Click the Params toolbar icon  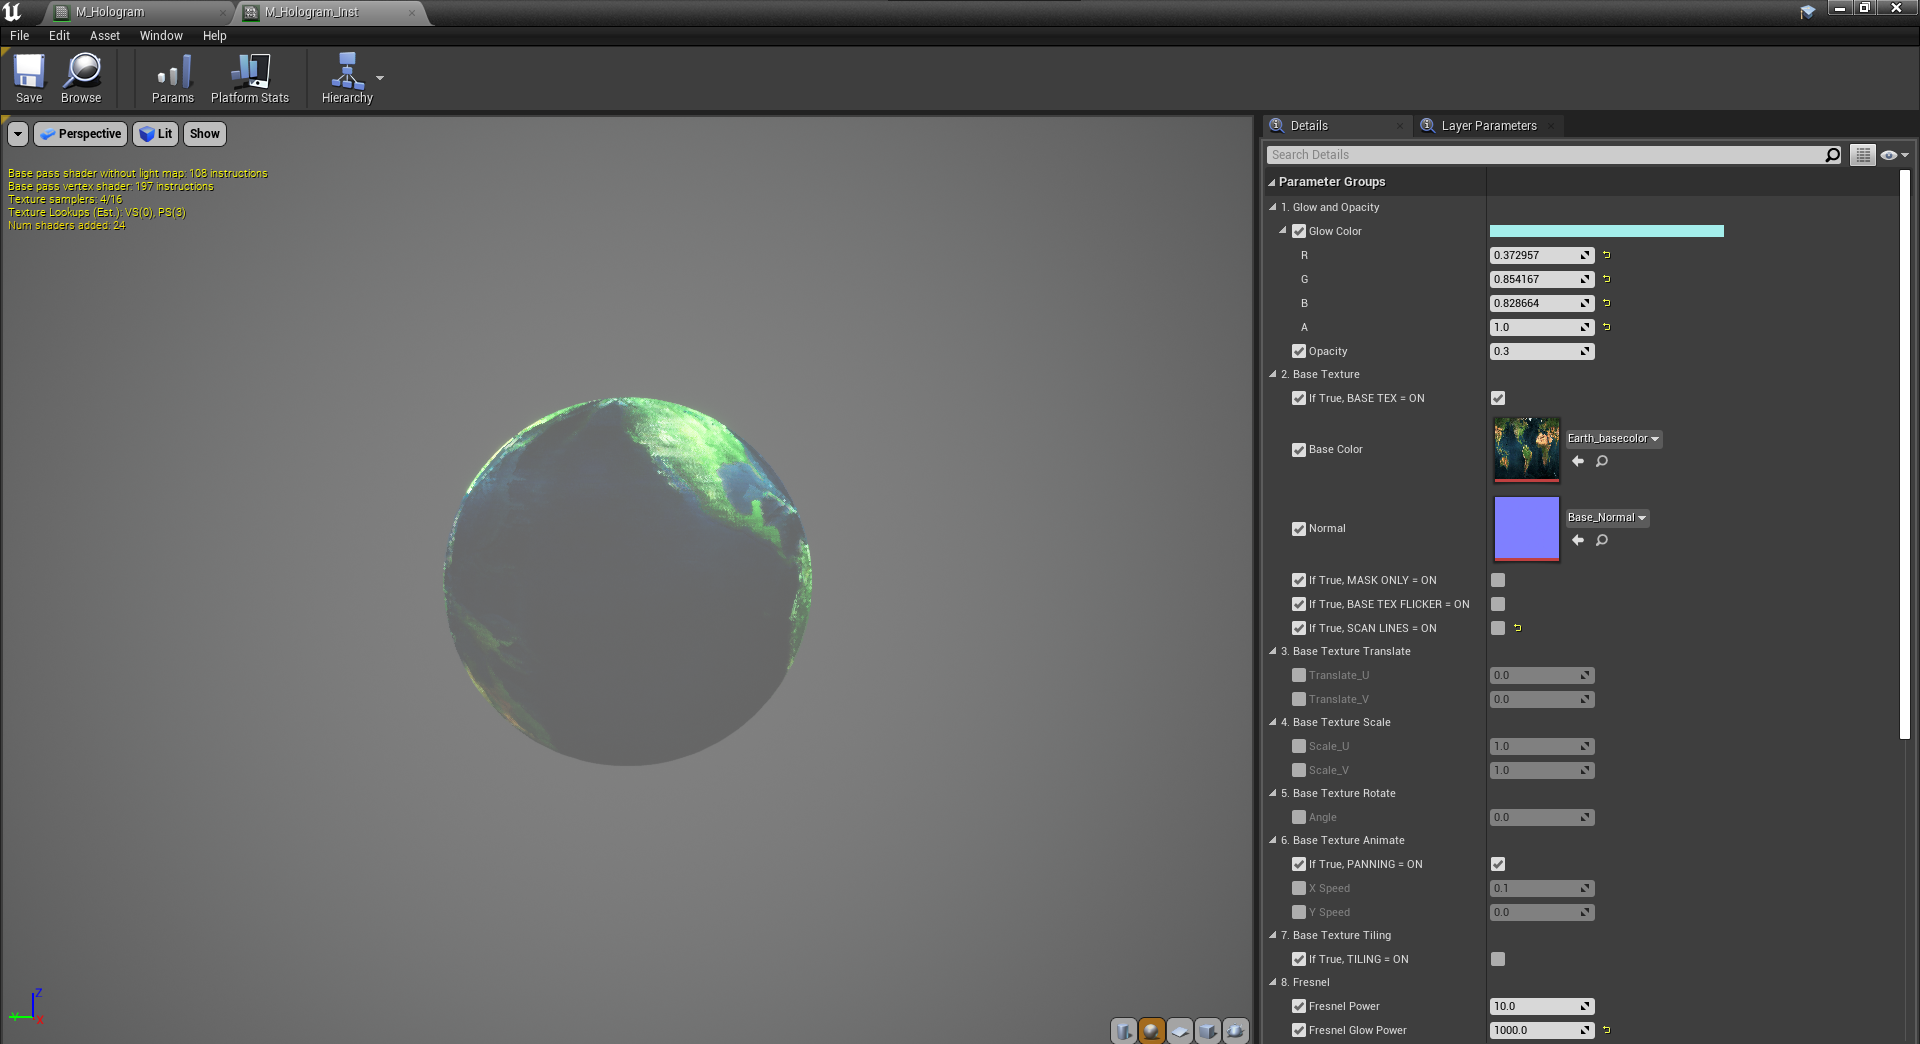pyautogui.click(x=172, y=78)
